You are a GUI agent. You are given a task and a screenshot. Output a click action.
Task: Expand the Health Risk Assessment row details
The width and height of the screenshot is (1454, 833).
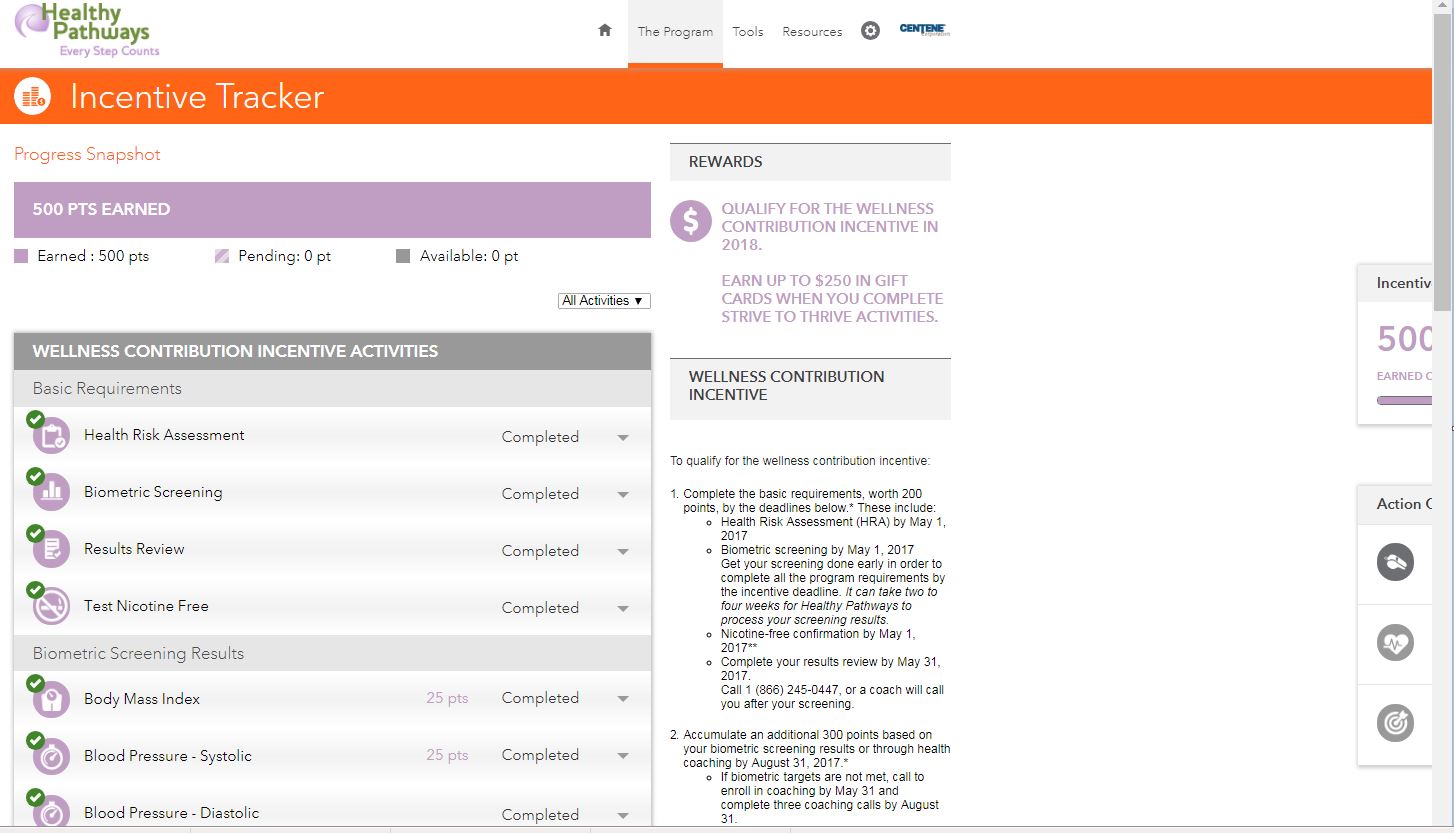(622, 437)
